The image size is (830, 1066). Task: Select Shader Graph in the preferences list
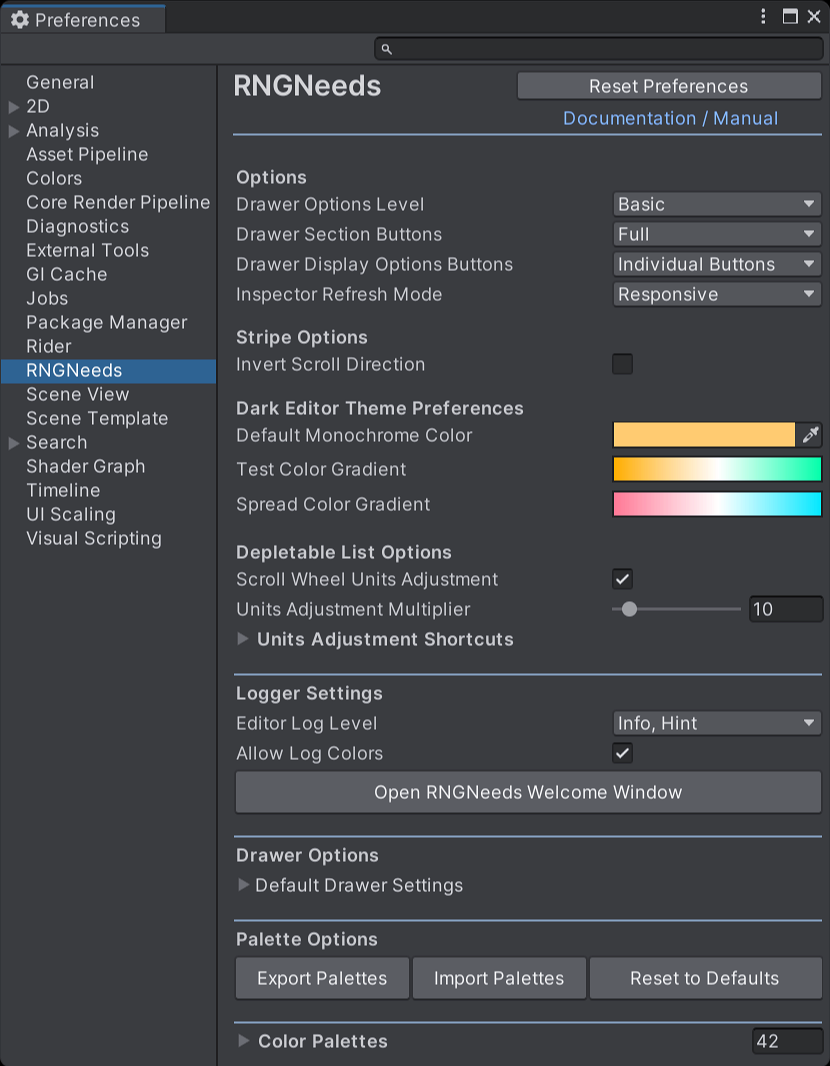tap(86, 466)
